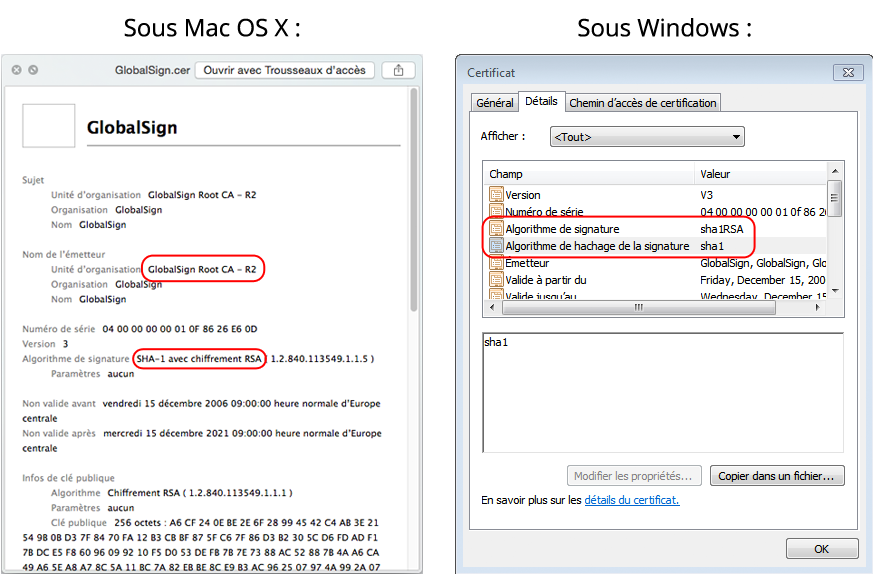Click the vertical scrollbar thumb in field list
The width and height of the screenshot is (873, 574).
coord(835,198)
